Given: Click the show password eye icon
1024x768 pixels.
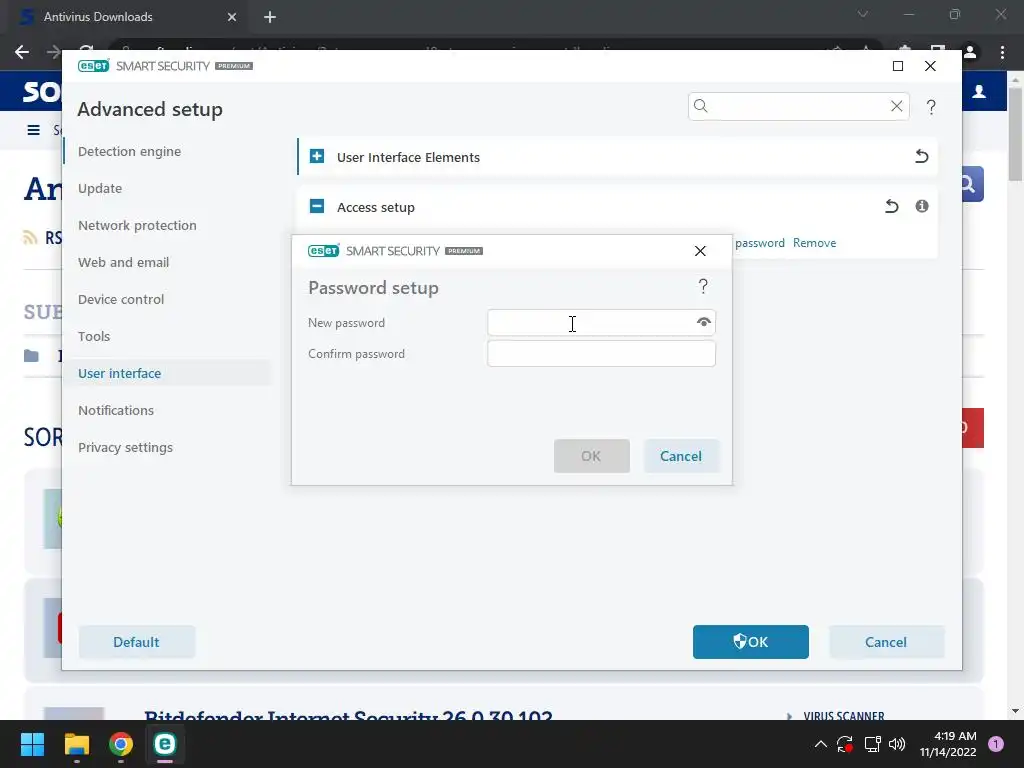Looking at the screenshot, I should pyautogui.click(x=703, y=322).
